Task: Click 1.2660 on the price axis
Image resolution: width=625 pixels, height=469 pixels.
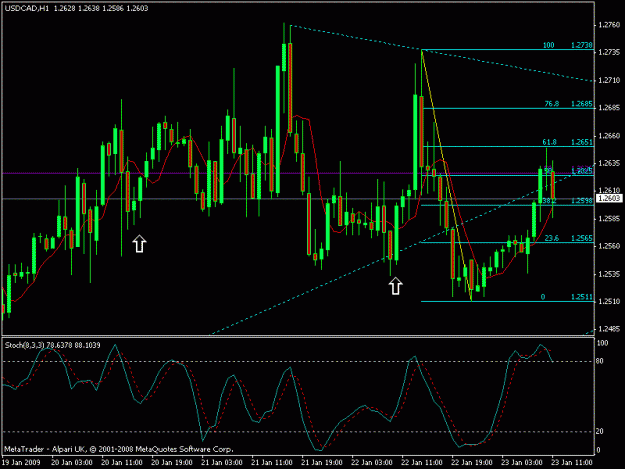Action: point(609,135)
